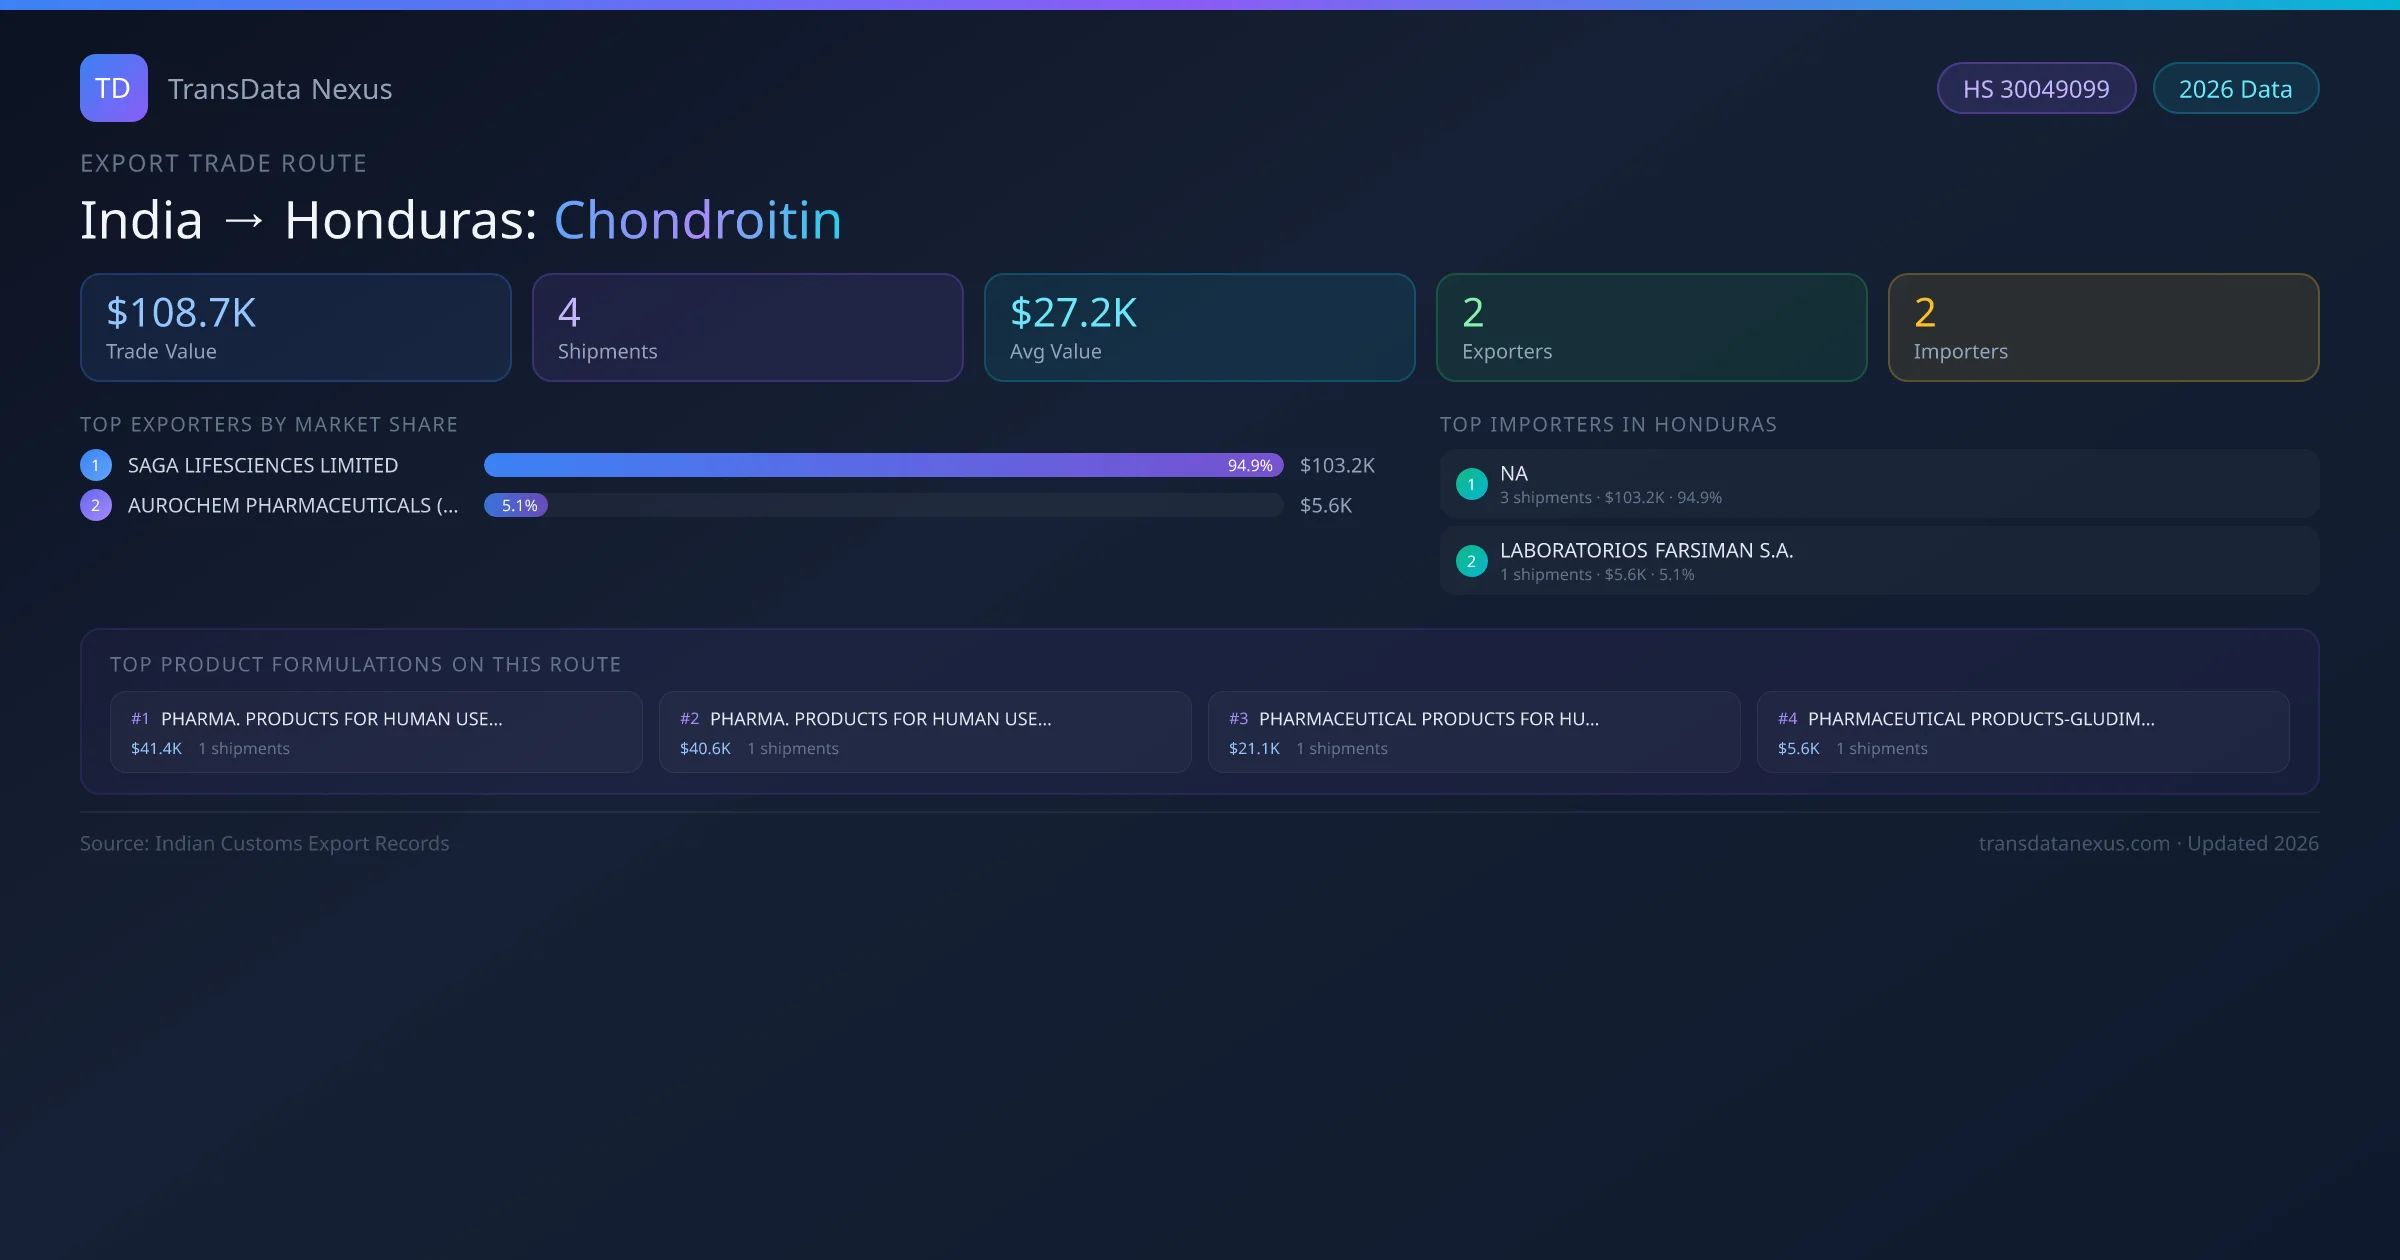
Task: Click the 5.1% market share bar
Action: 516,505
